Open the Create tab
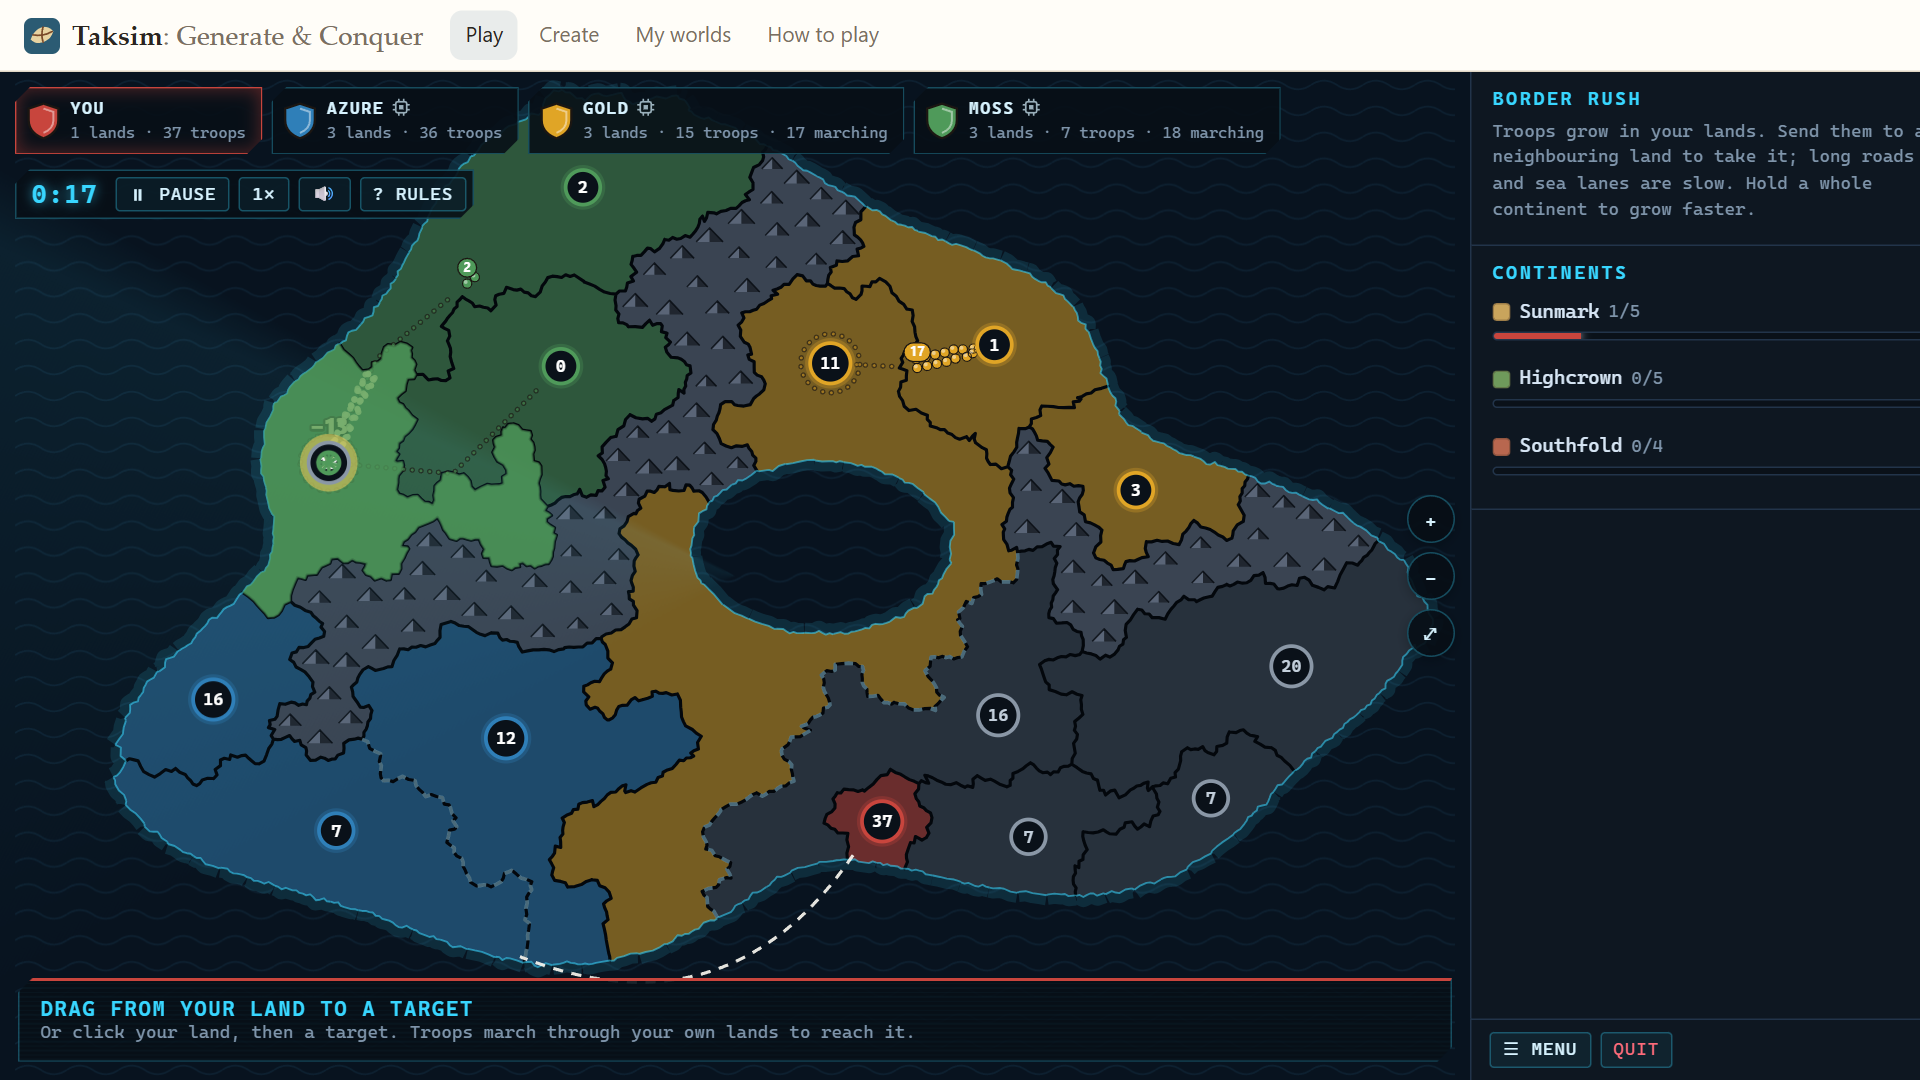The width and height of the screenshot is (1920, 1080). (569, 35)
